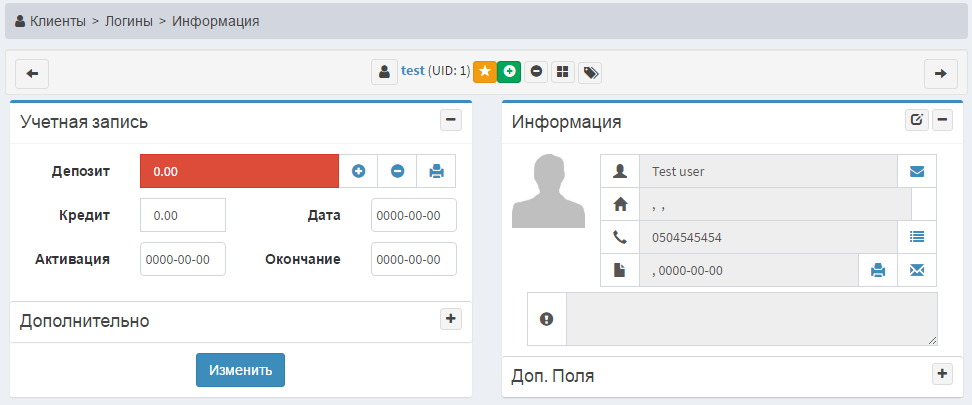Open the tags icon next to UID
The width and height of the screenshot is (972, 405).
coord(590,72)
